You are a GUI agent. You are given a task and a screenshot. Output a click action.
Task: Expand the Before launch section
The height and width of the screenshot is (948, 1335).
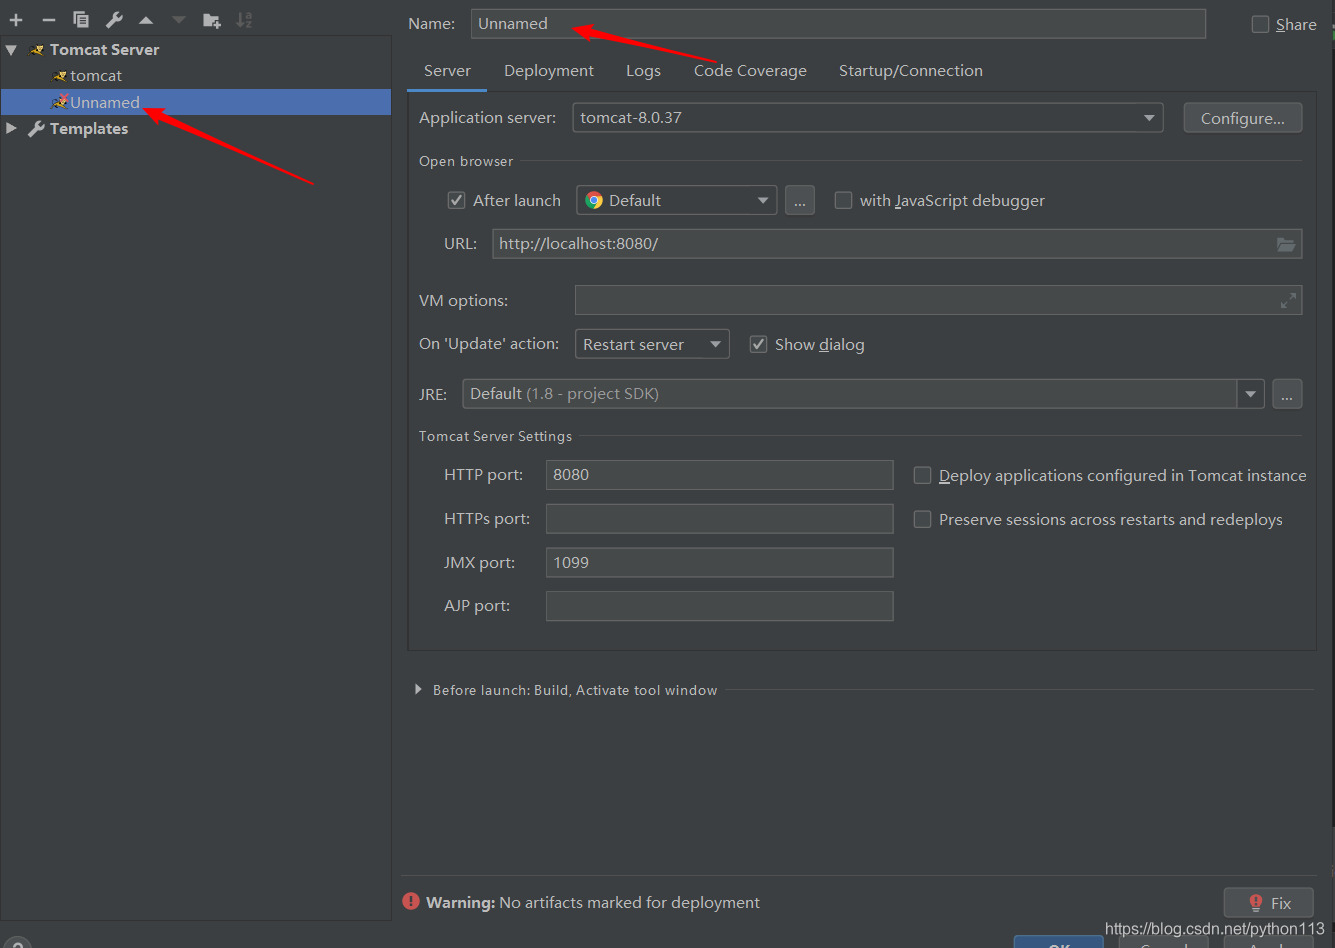click(x=418, y=690)
